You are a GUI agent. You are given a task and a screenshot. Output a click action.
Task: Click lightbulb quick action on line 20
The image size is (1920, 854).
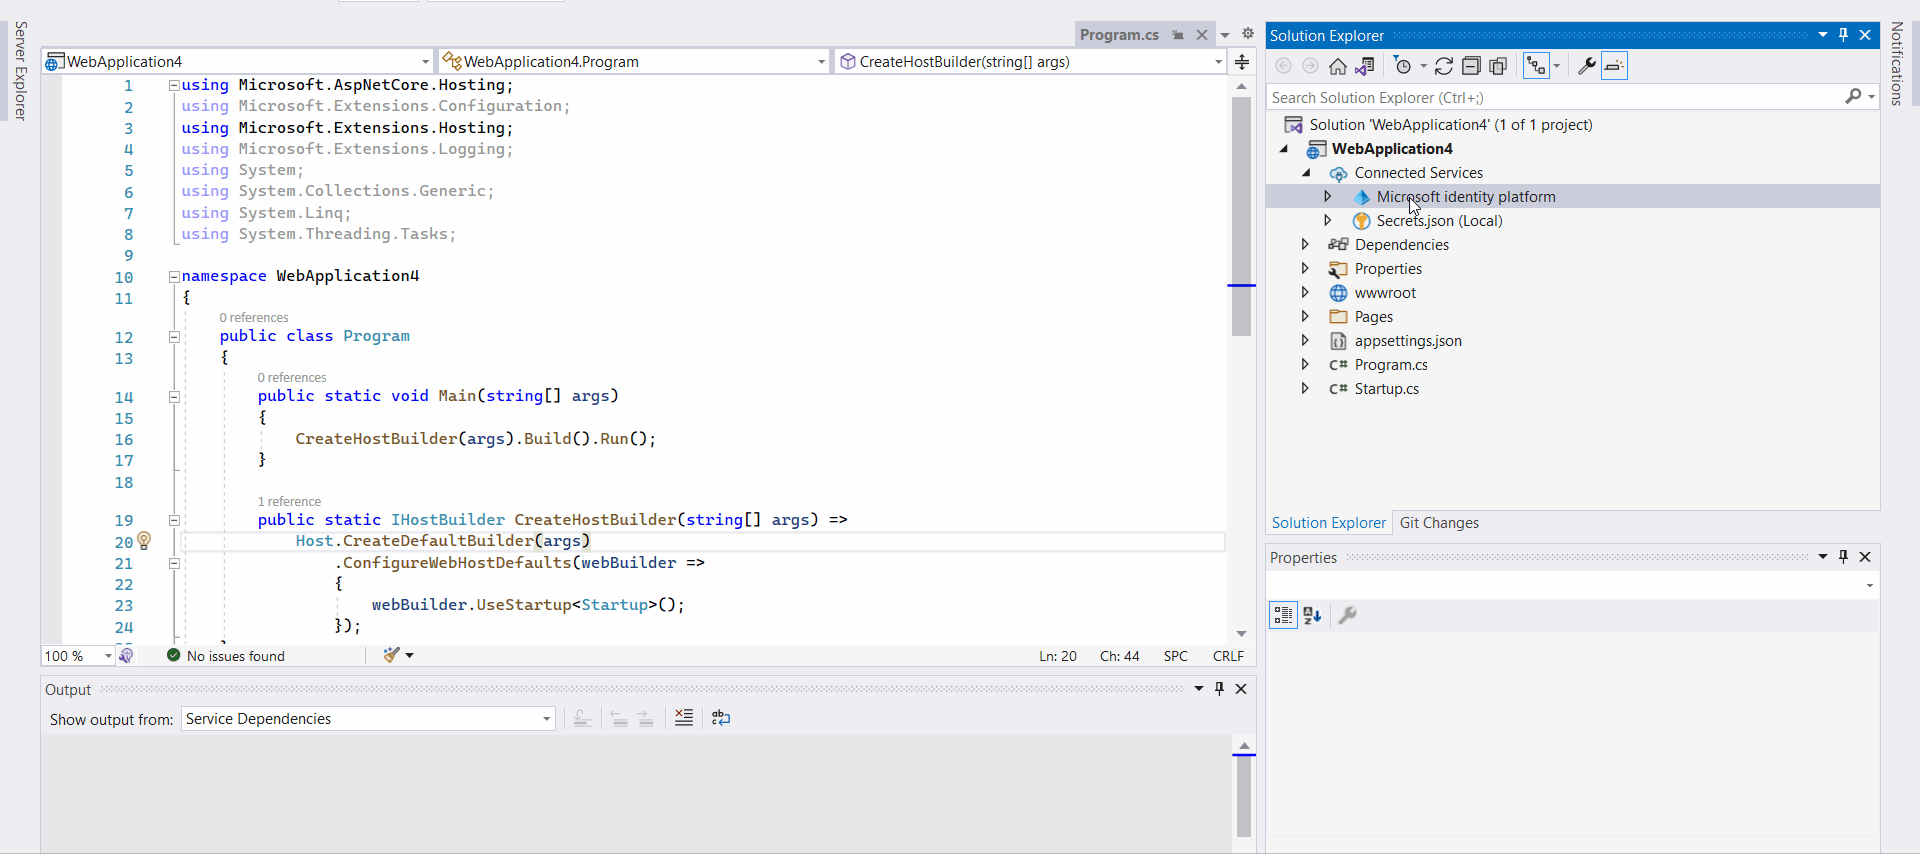[x=144, y=541]
